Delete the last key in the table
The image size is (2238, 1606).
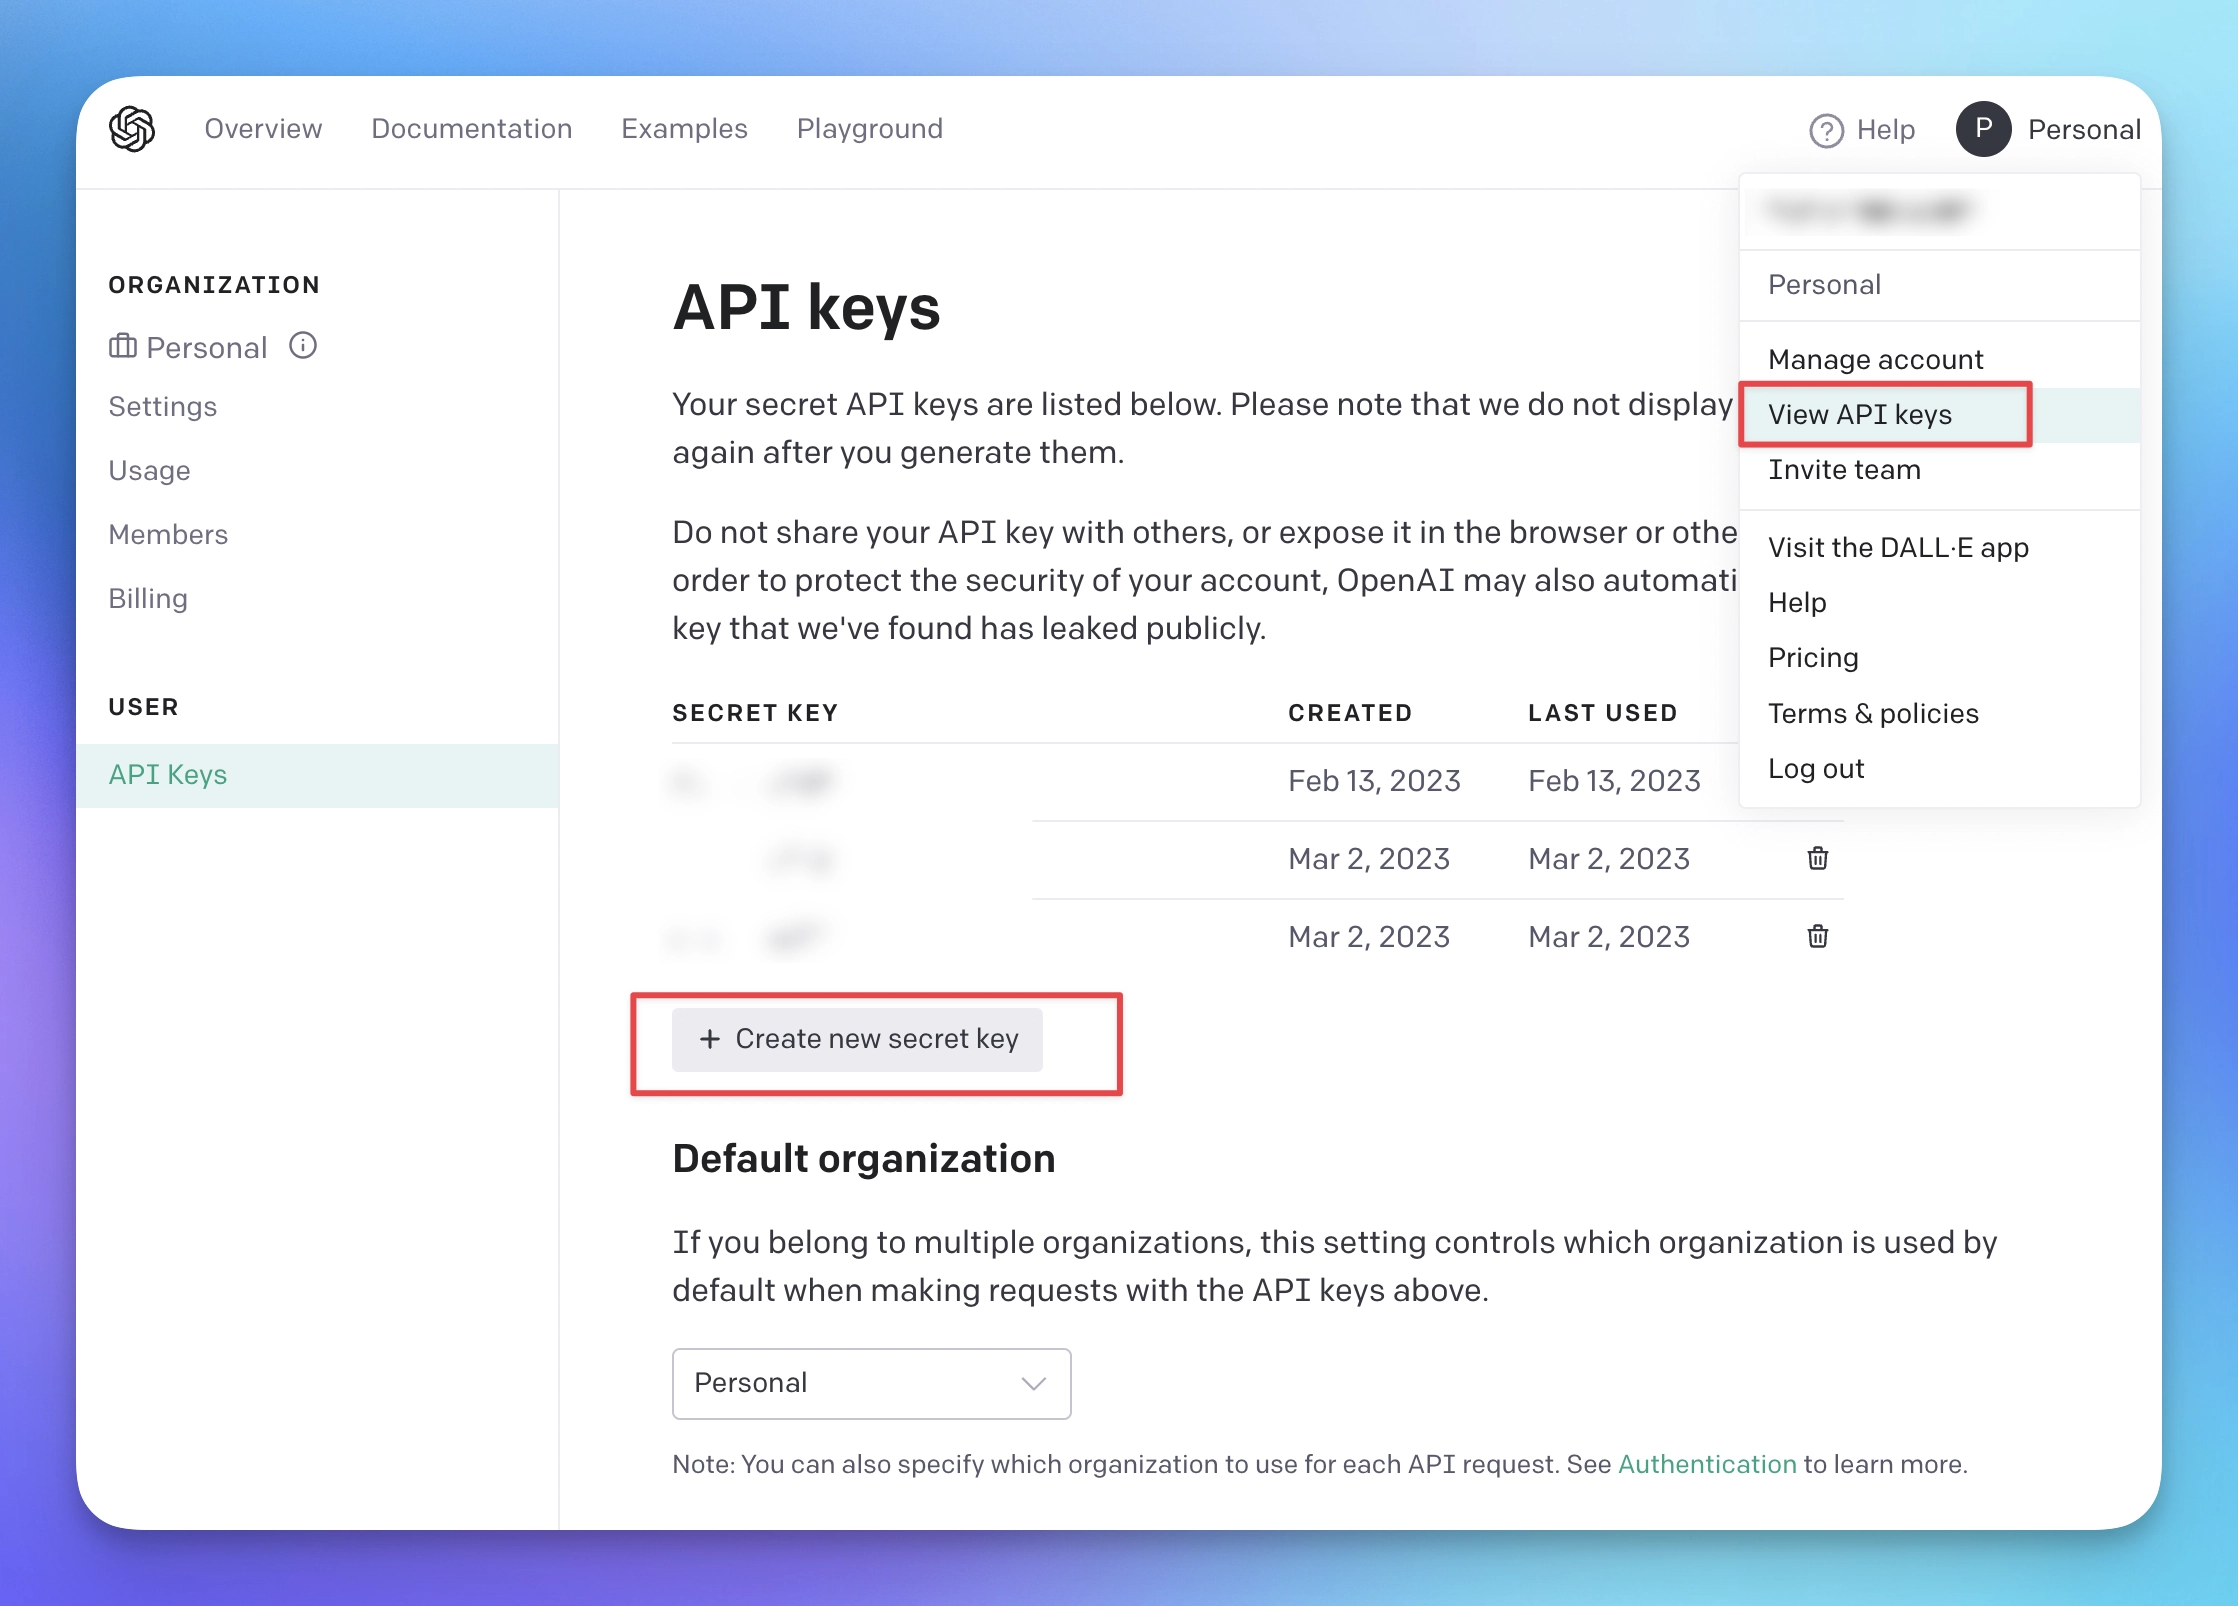click(1817, 936)
